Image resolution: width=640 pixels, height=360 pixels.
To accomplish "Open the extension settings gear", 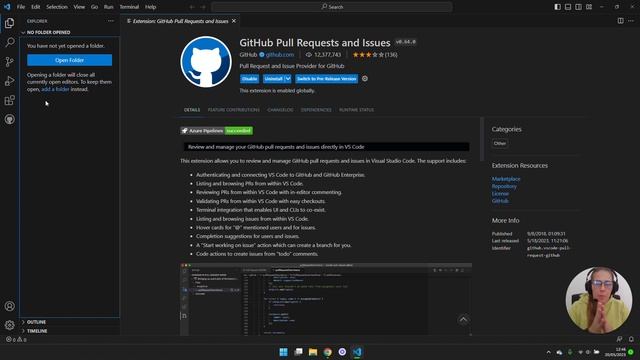I will 365,78.
